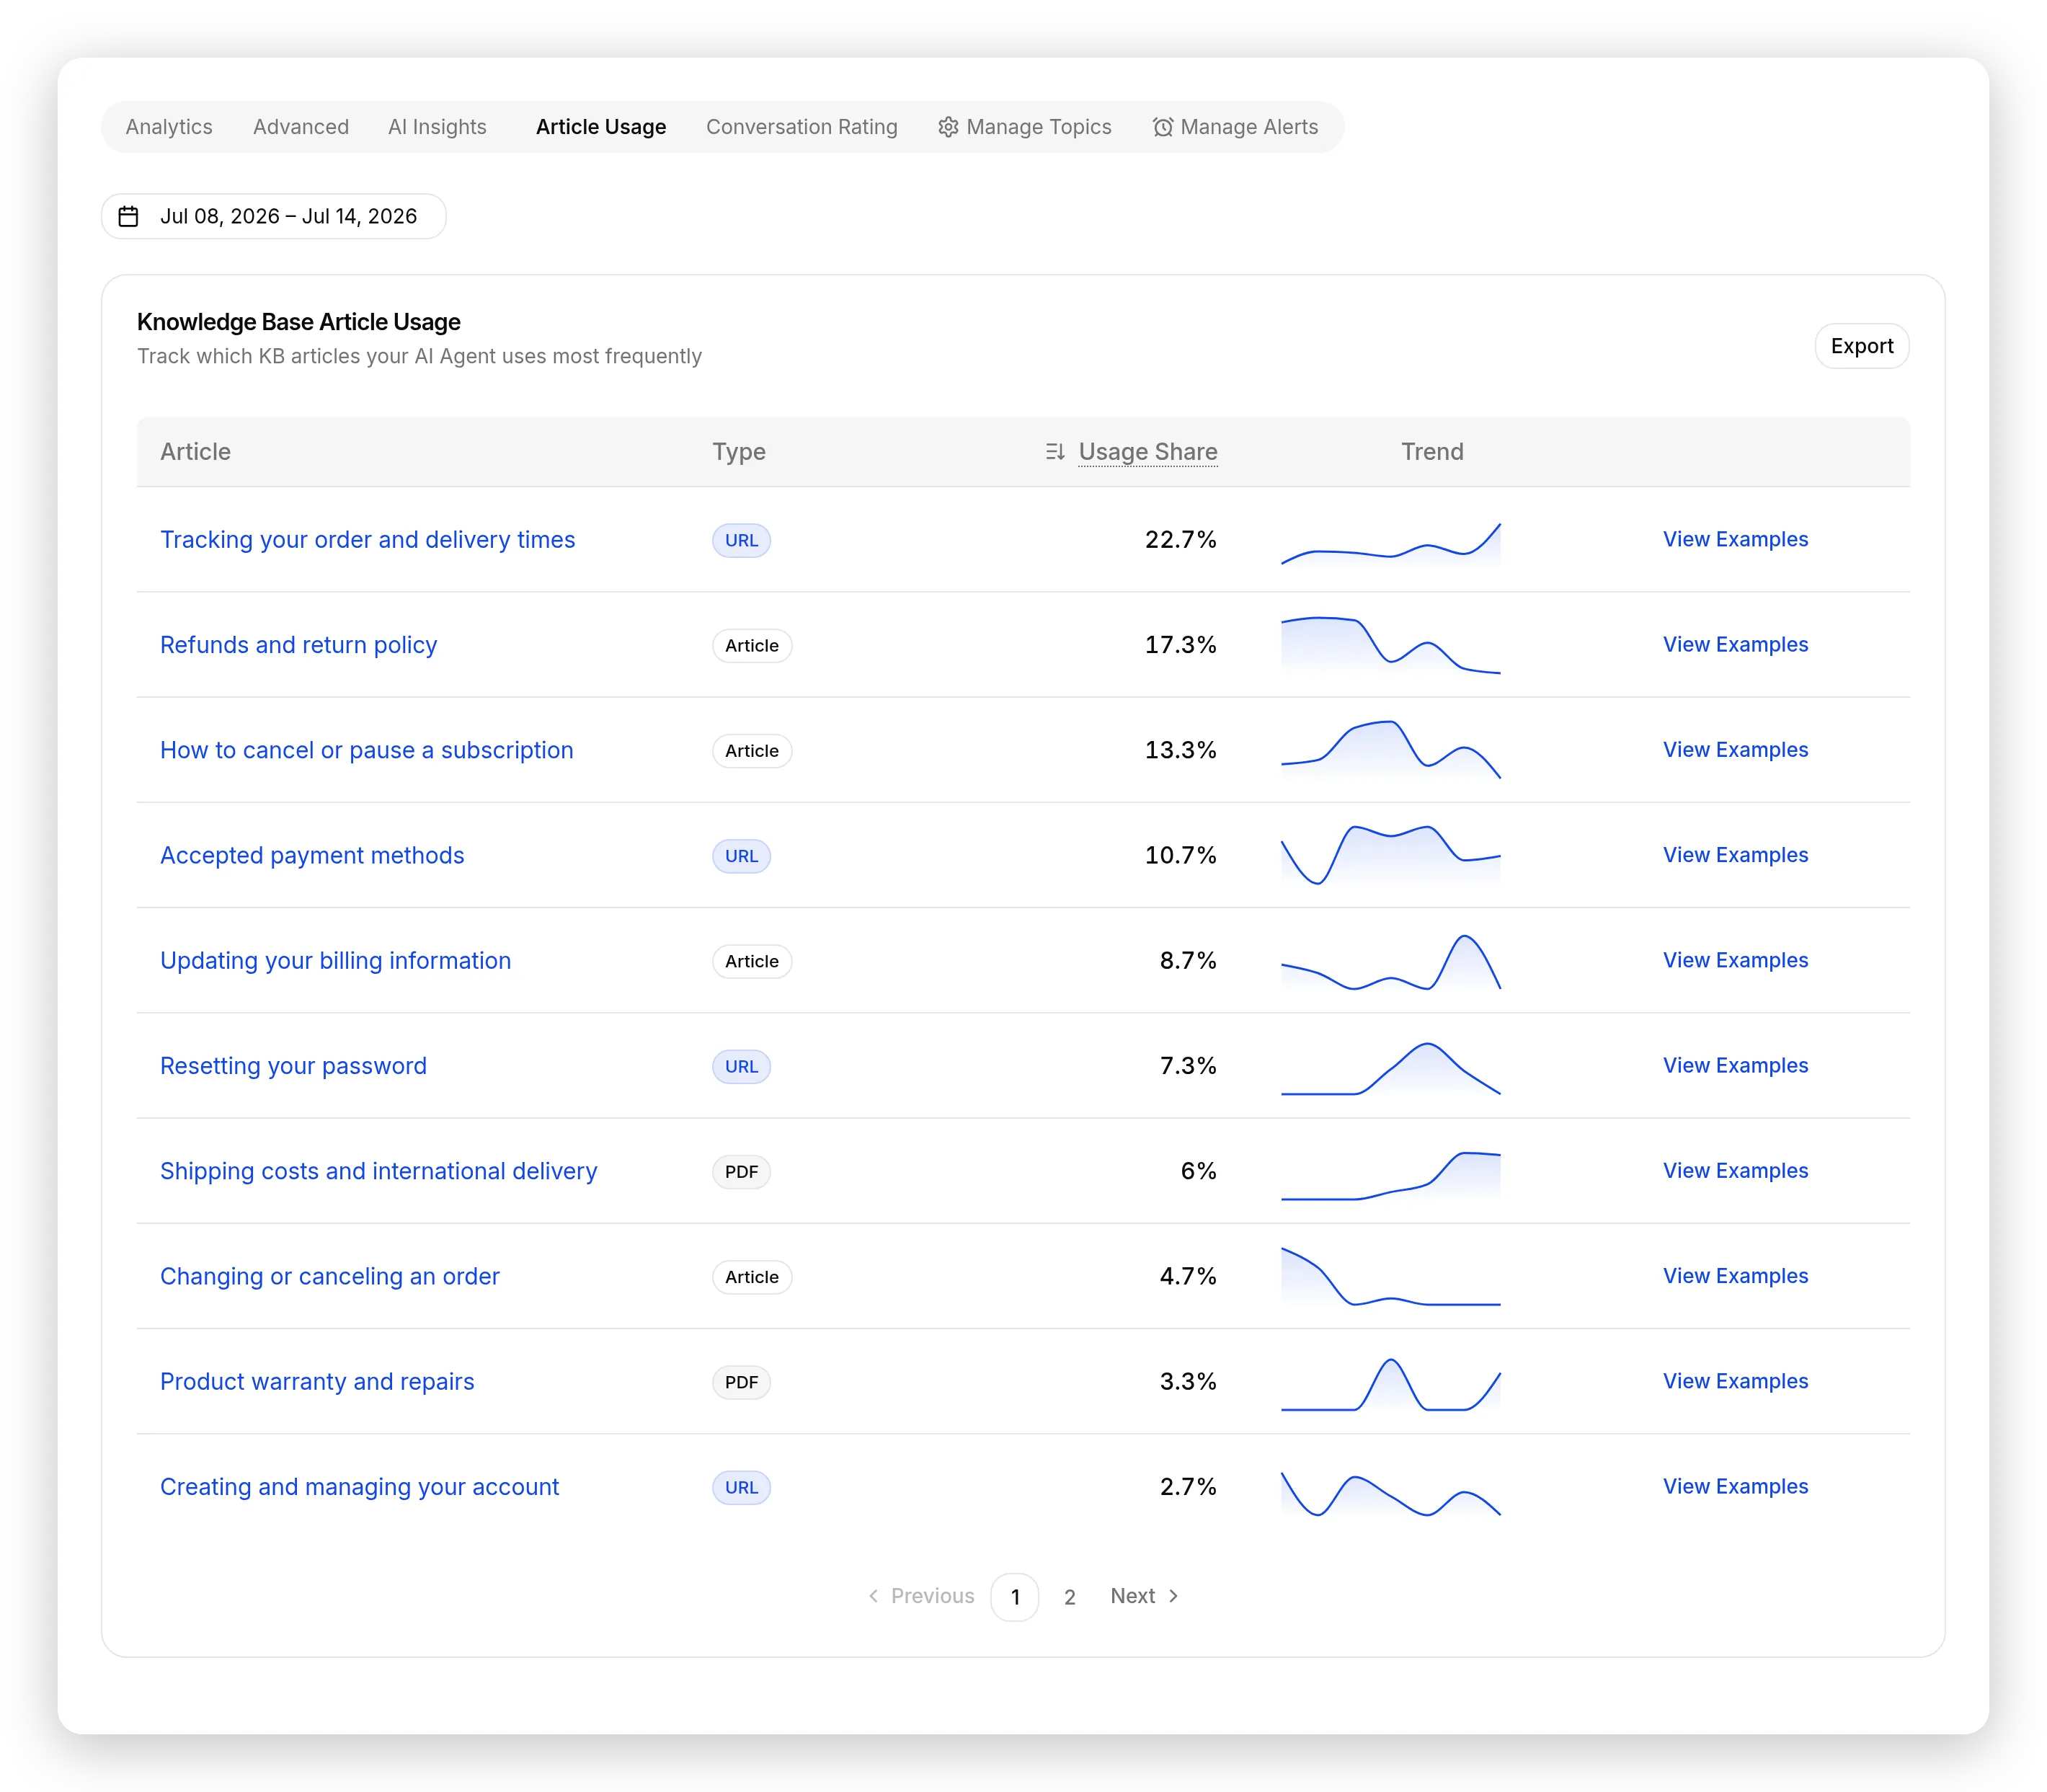Open Tracking your order and delivery times article
The width and height of the screenshot is (2047, 1792).
[x=368, y=540]
